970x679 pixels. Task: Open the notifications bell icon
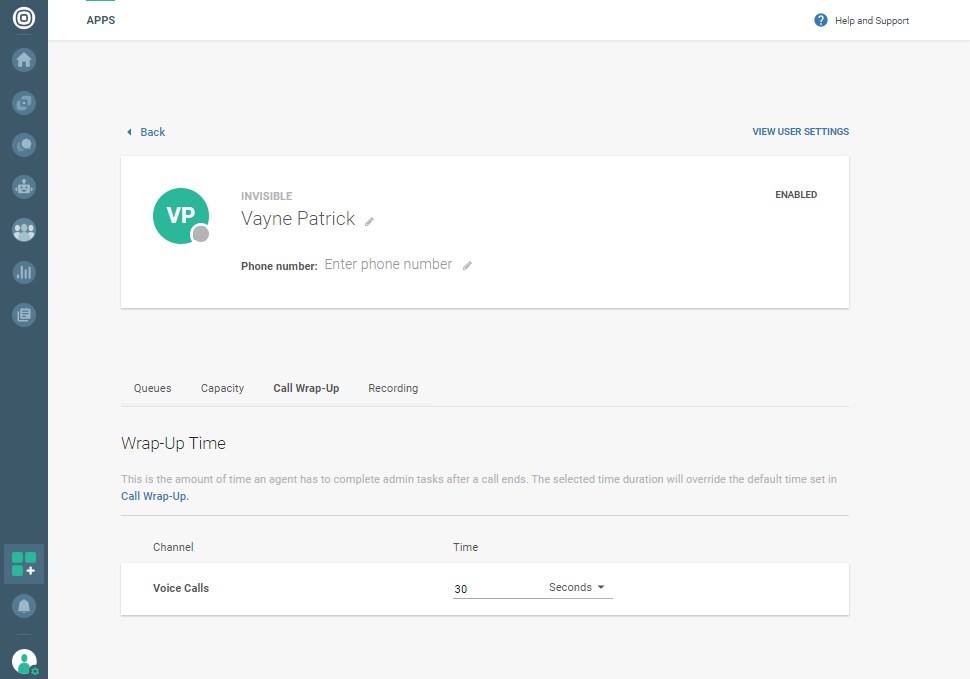pyautogui.click(x=24, y=605)
